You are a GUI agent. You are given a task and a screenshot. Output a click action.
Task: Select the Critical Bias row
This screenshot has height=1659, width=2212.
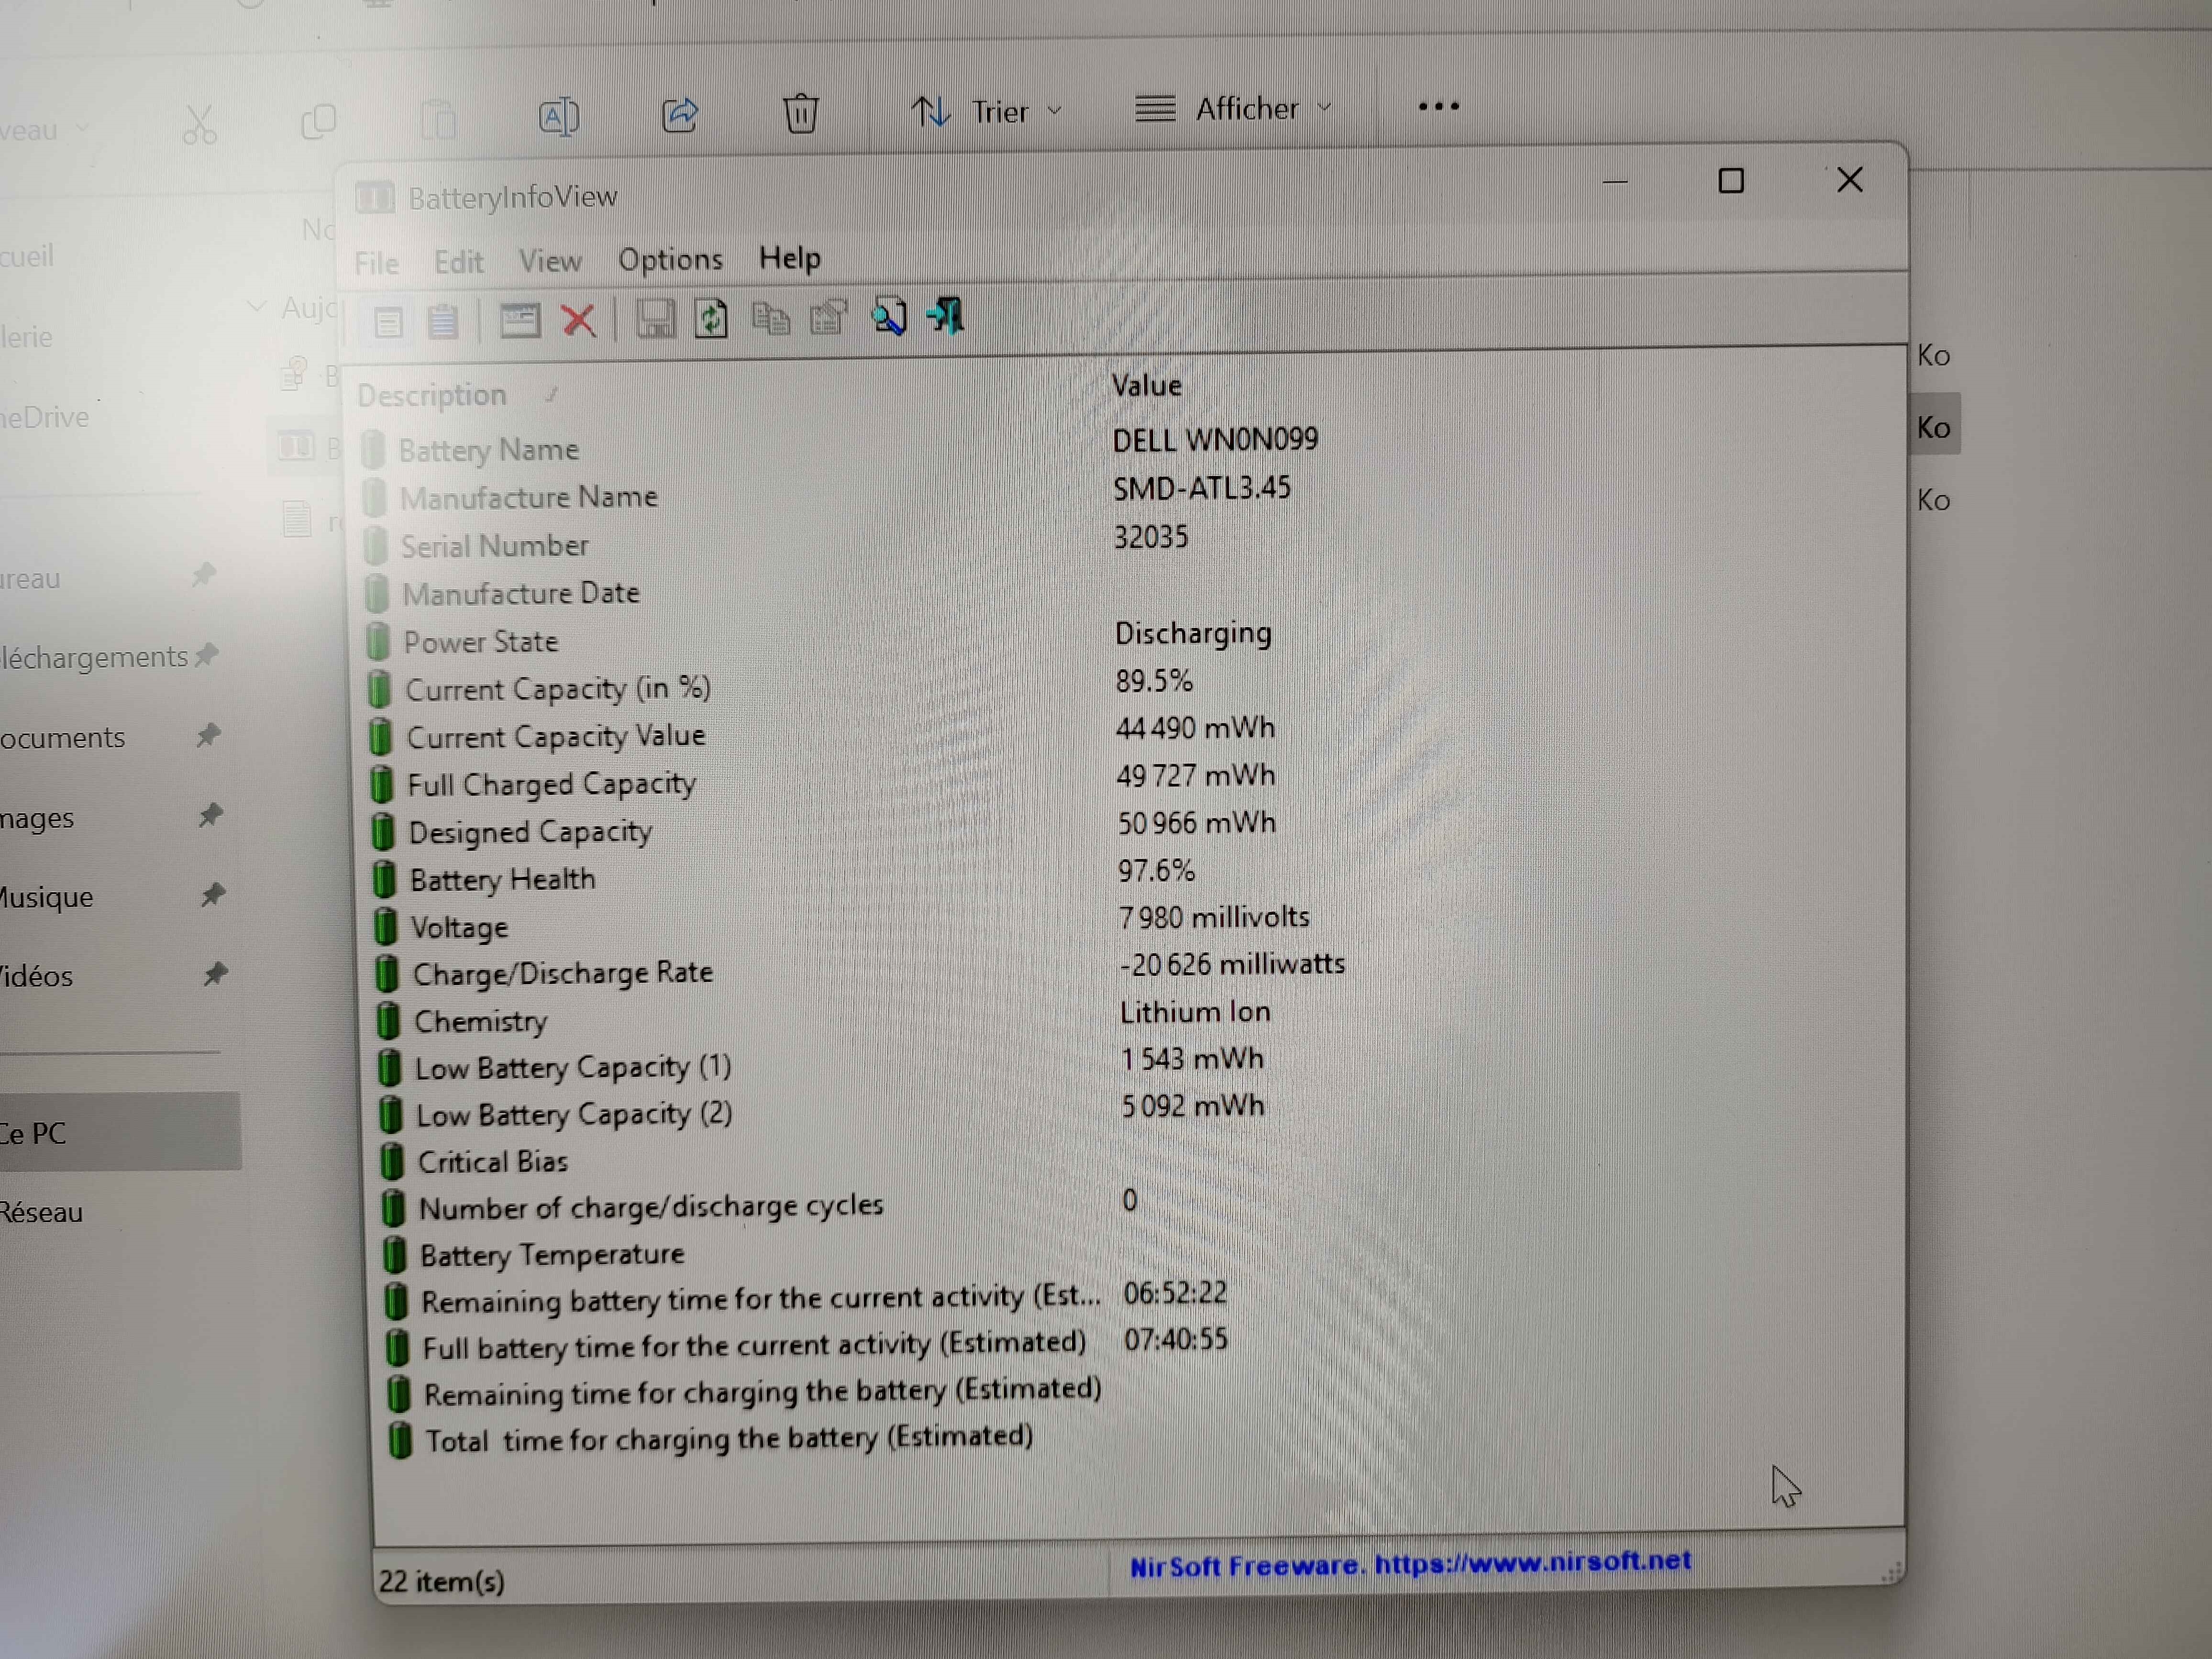tap(474, 1161)
